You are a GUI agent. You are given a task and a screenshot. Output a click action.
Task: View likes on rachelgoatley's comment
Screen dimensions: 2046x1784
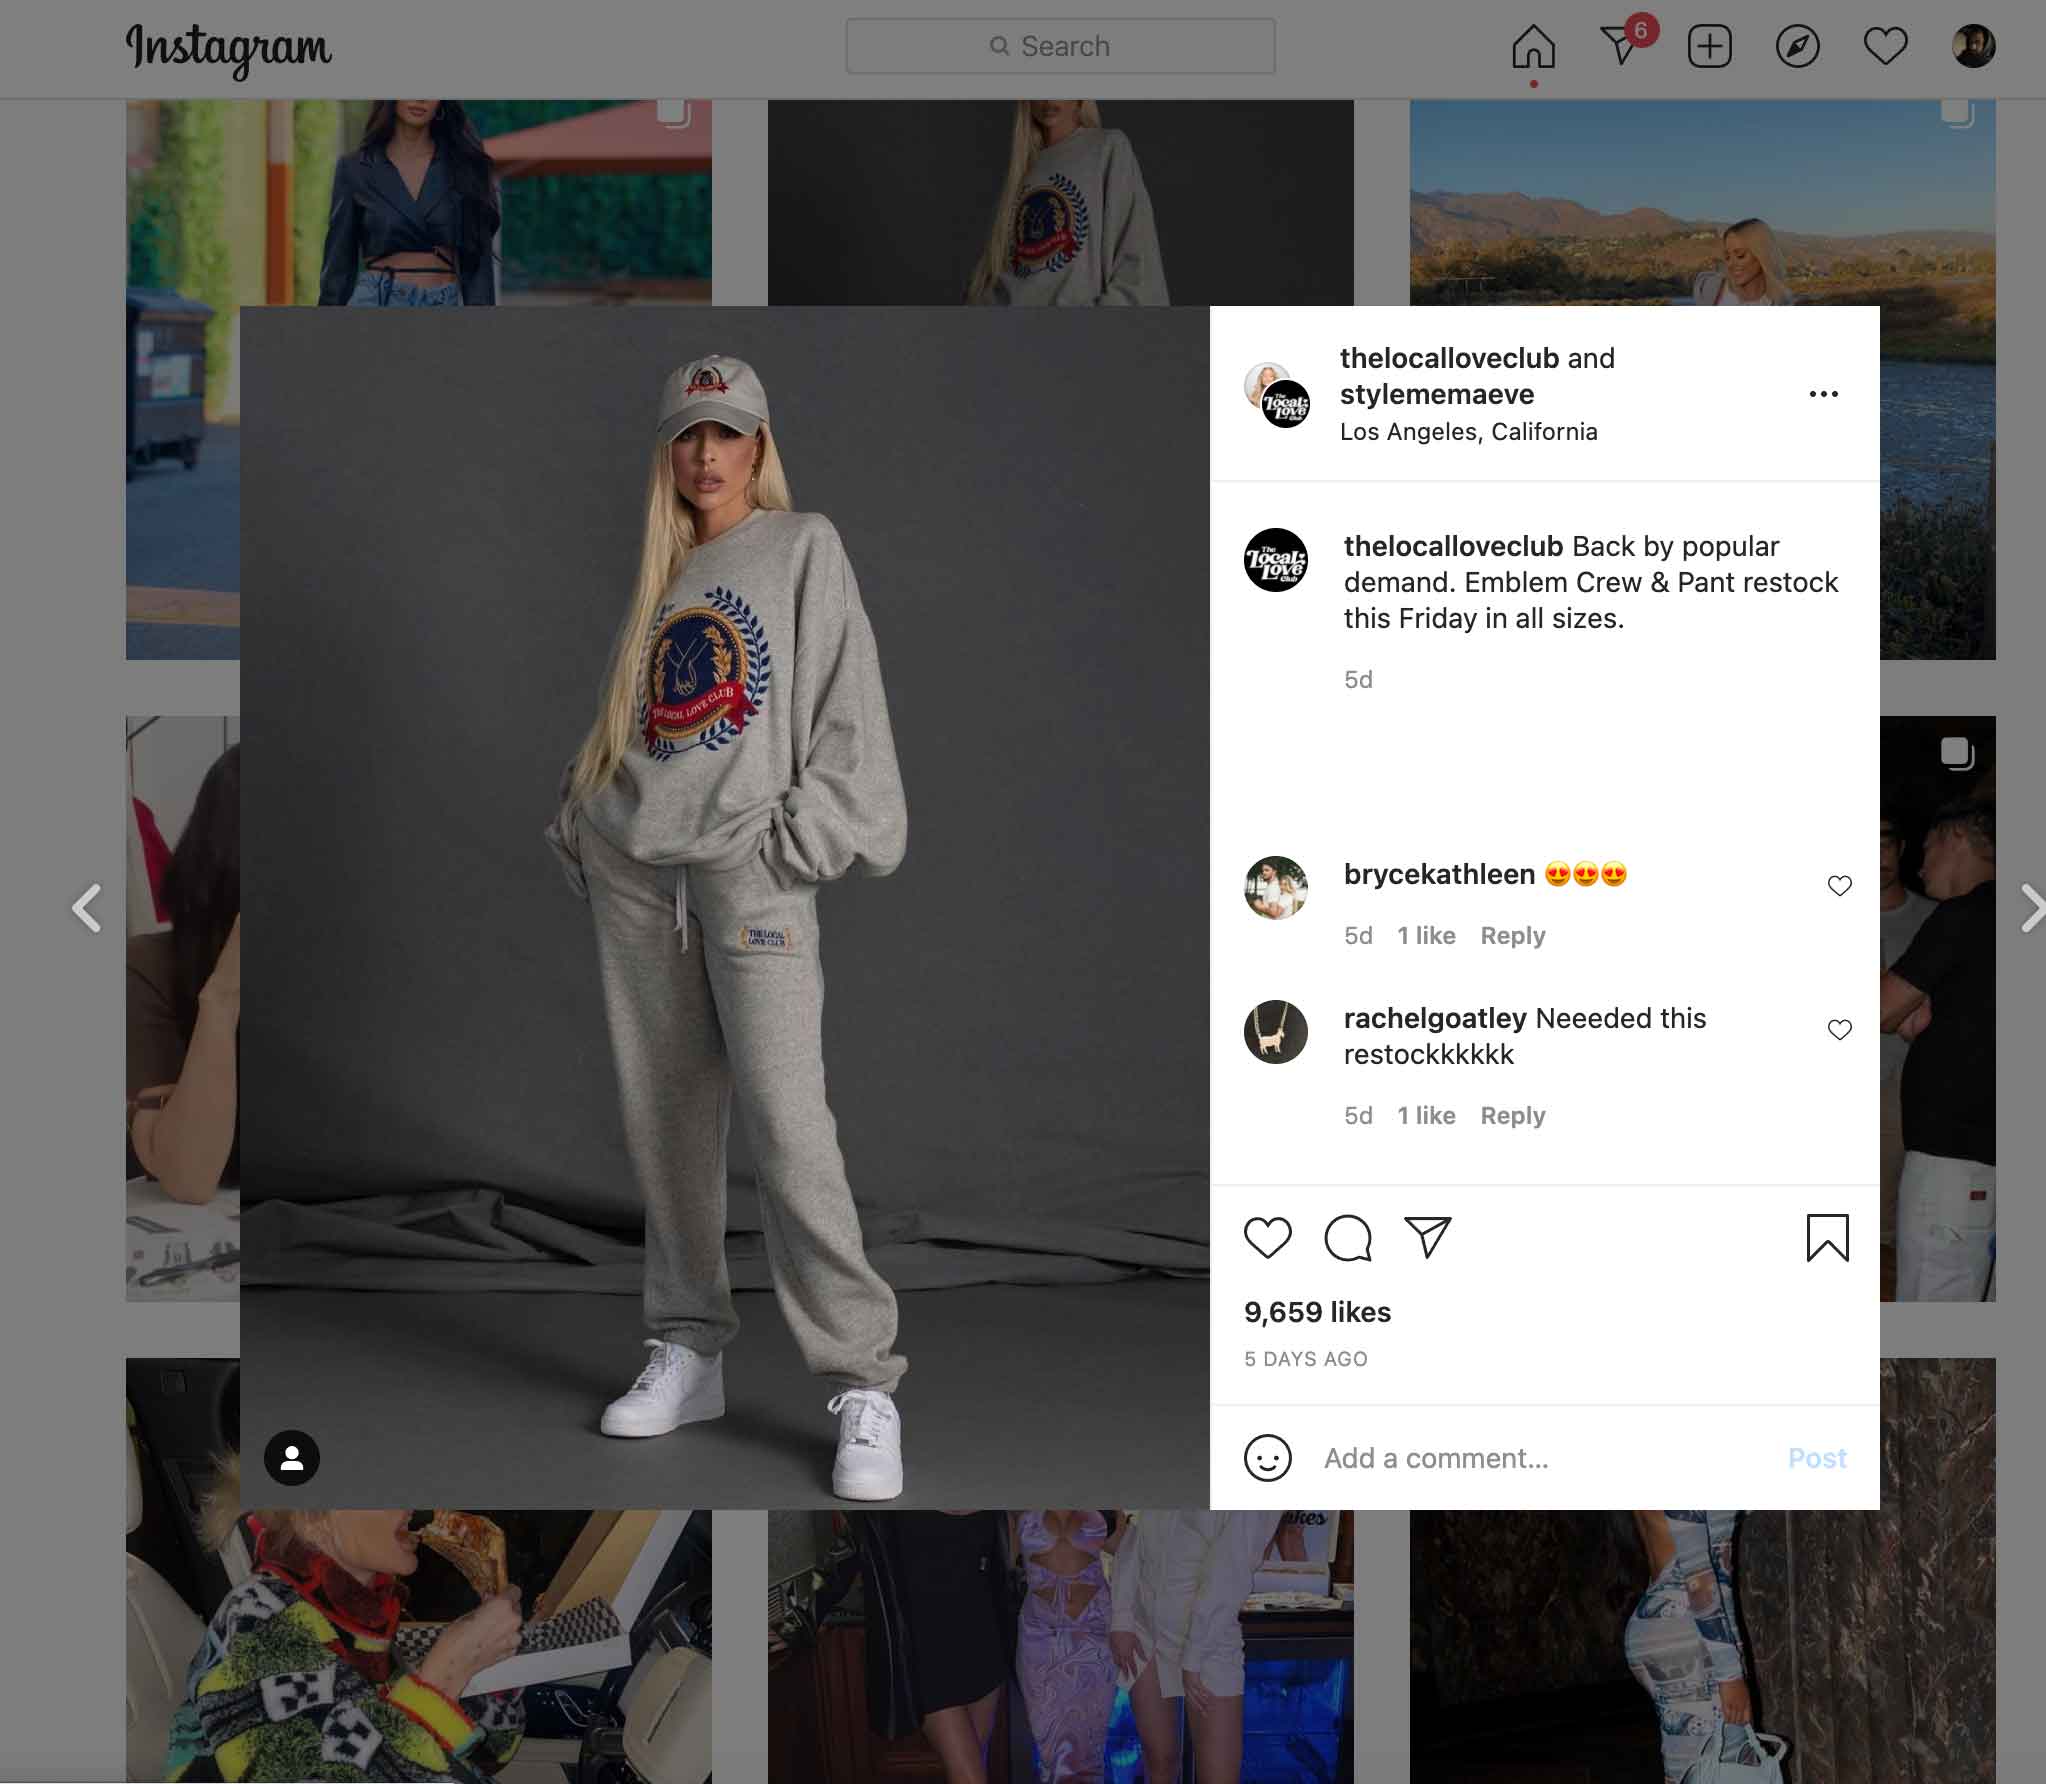coord(1426,1116)
